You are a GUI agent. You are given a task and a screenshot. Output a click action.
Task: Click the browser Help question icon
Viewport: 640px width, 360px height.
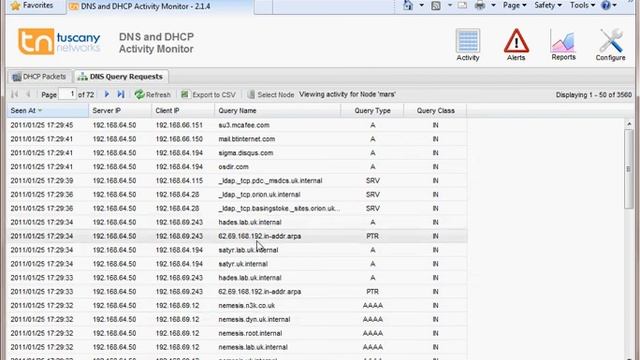(x=606, y=5)
